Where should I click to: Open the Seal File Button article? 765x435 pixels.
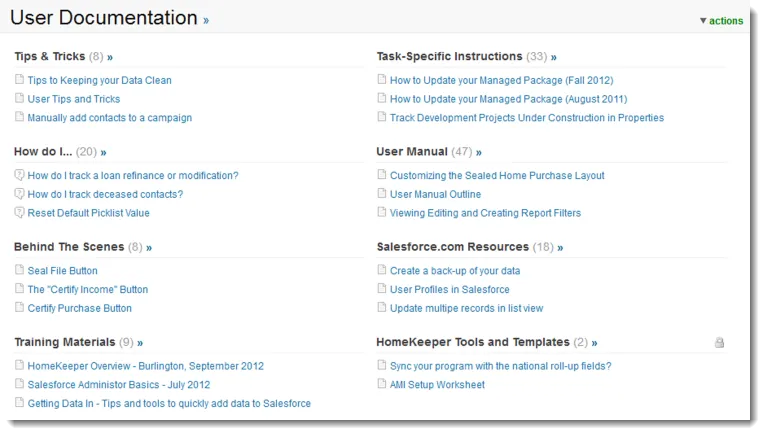[x=62, y=271]
